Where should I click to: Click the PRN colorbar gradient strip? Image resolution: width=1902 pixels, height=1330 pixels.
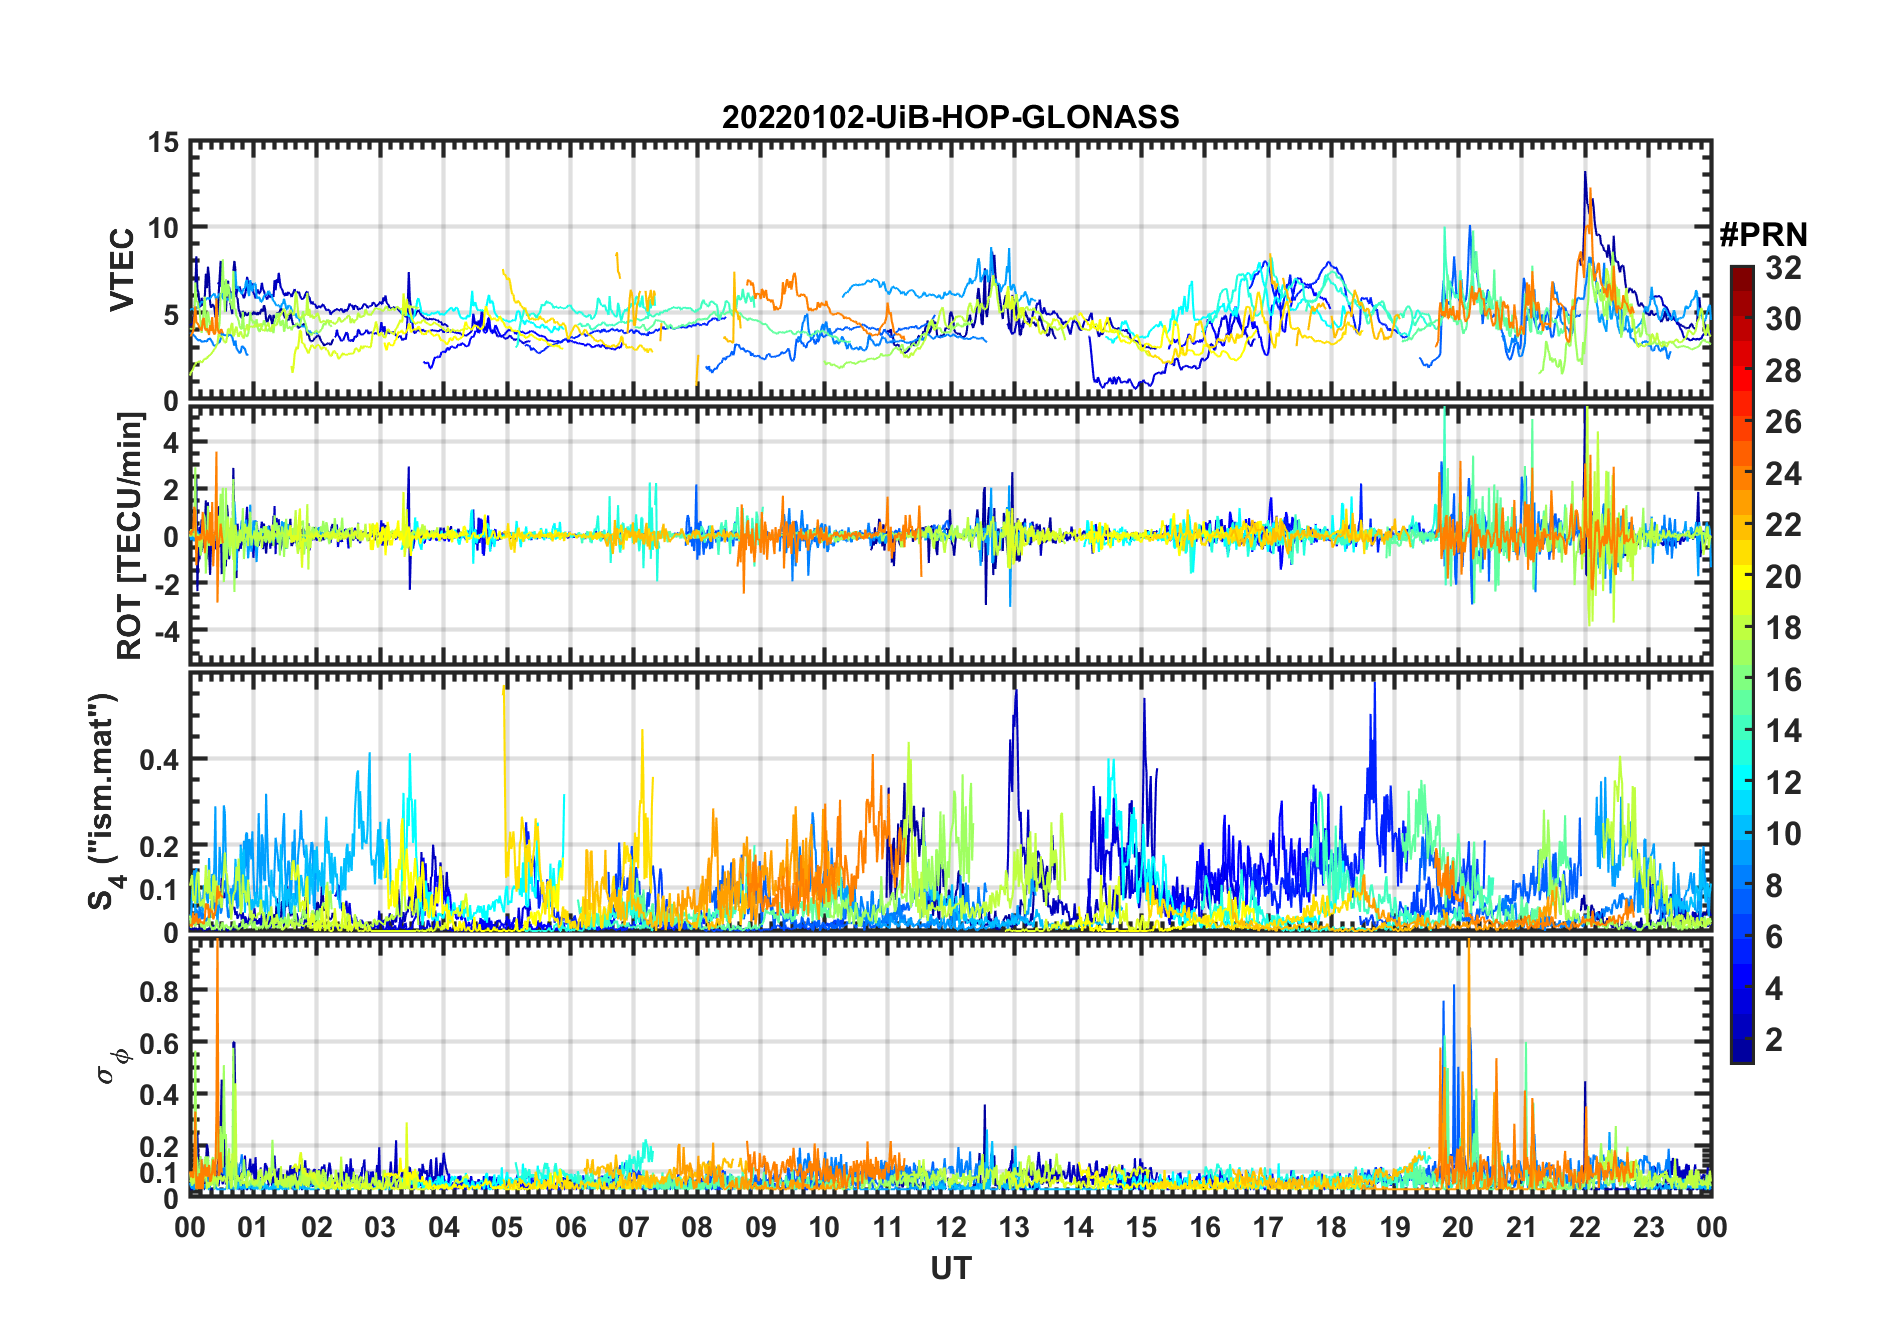tap(1742, 664)
